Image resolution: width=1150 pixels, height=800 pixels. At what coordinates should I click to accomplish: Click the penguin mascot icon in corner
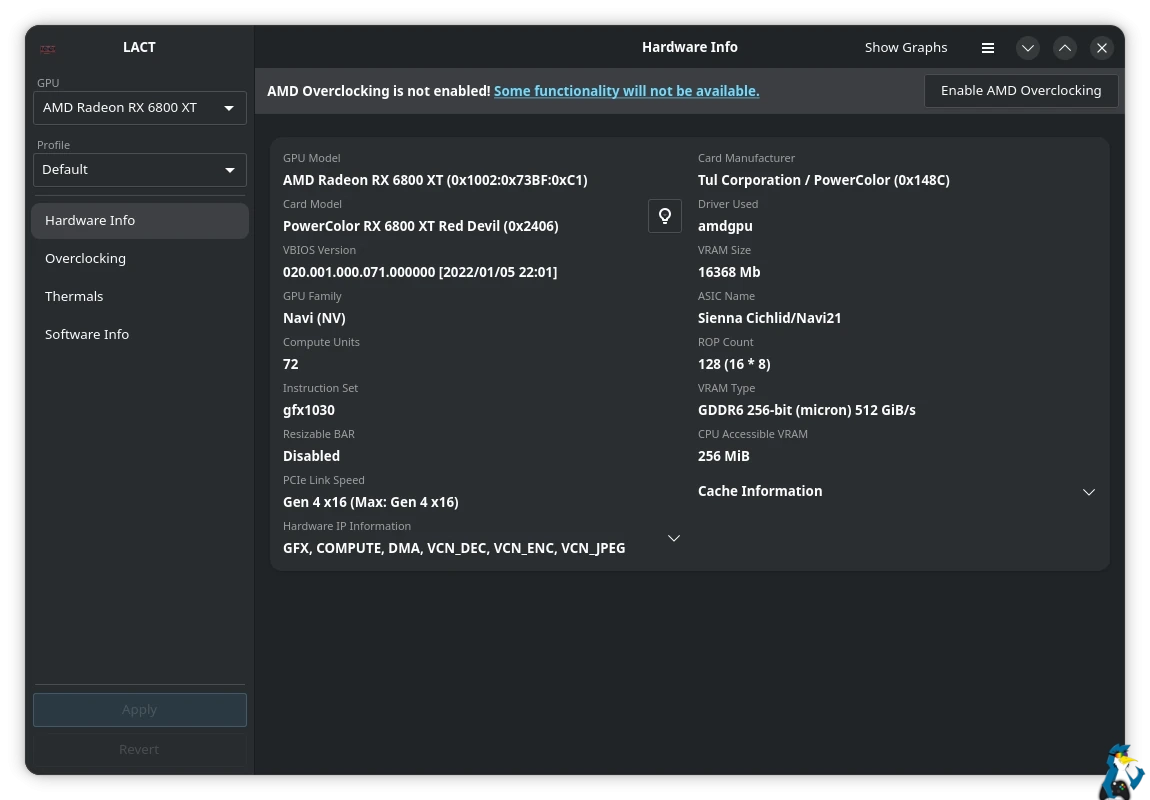point(1123,771)
